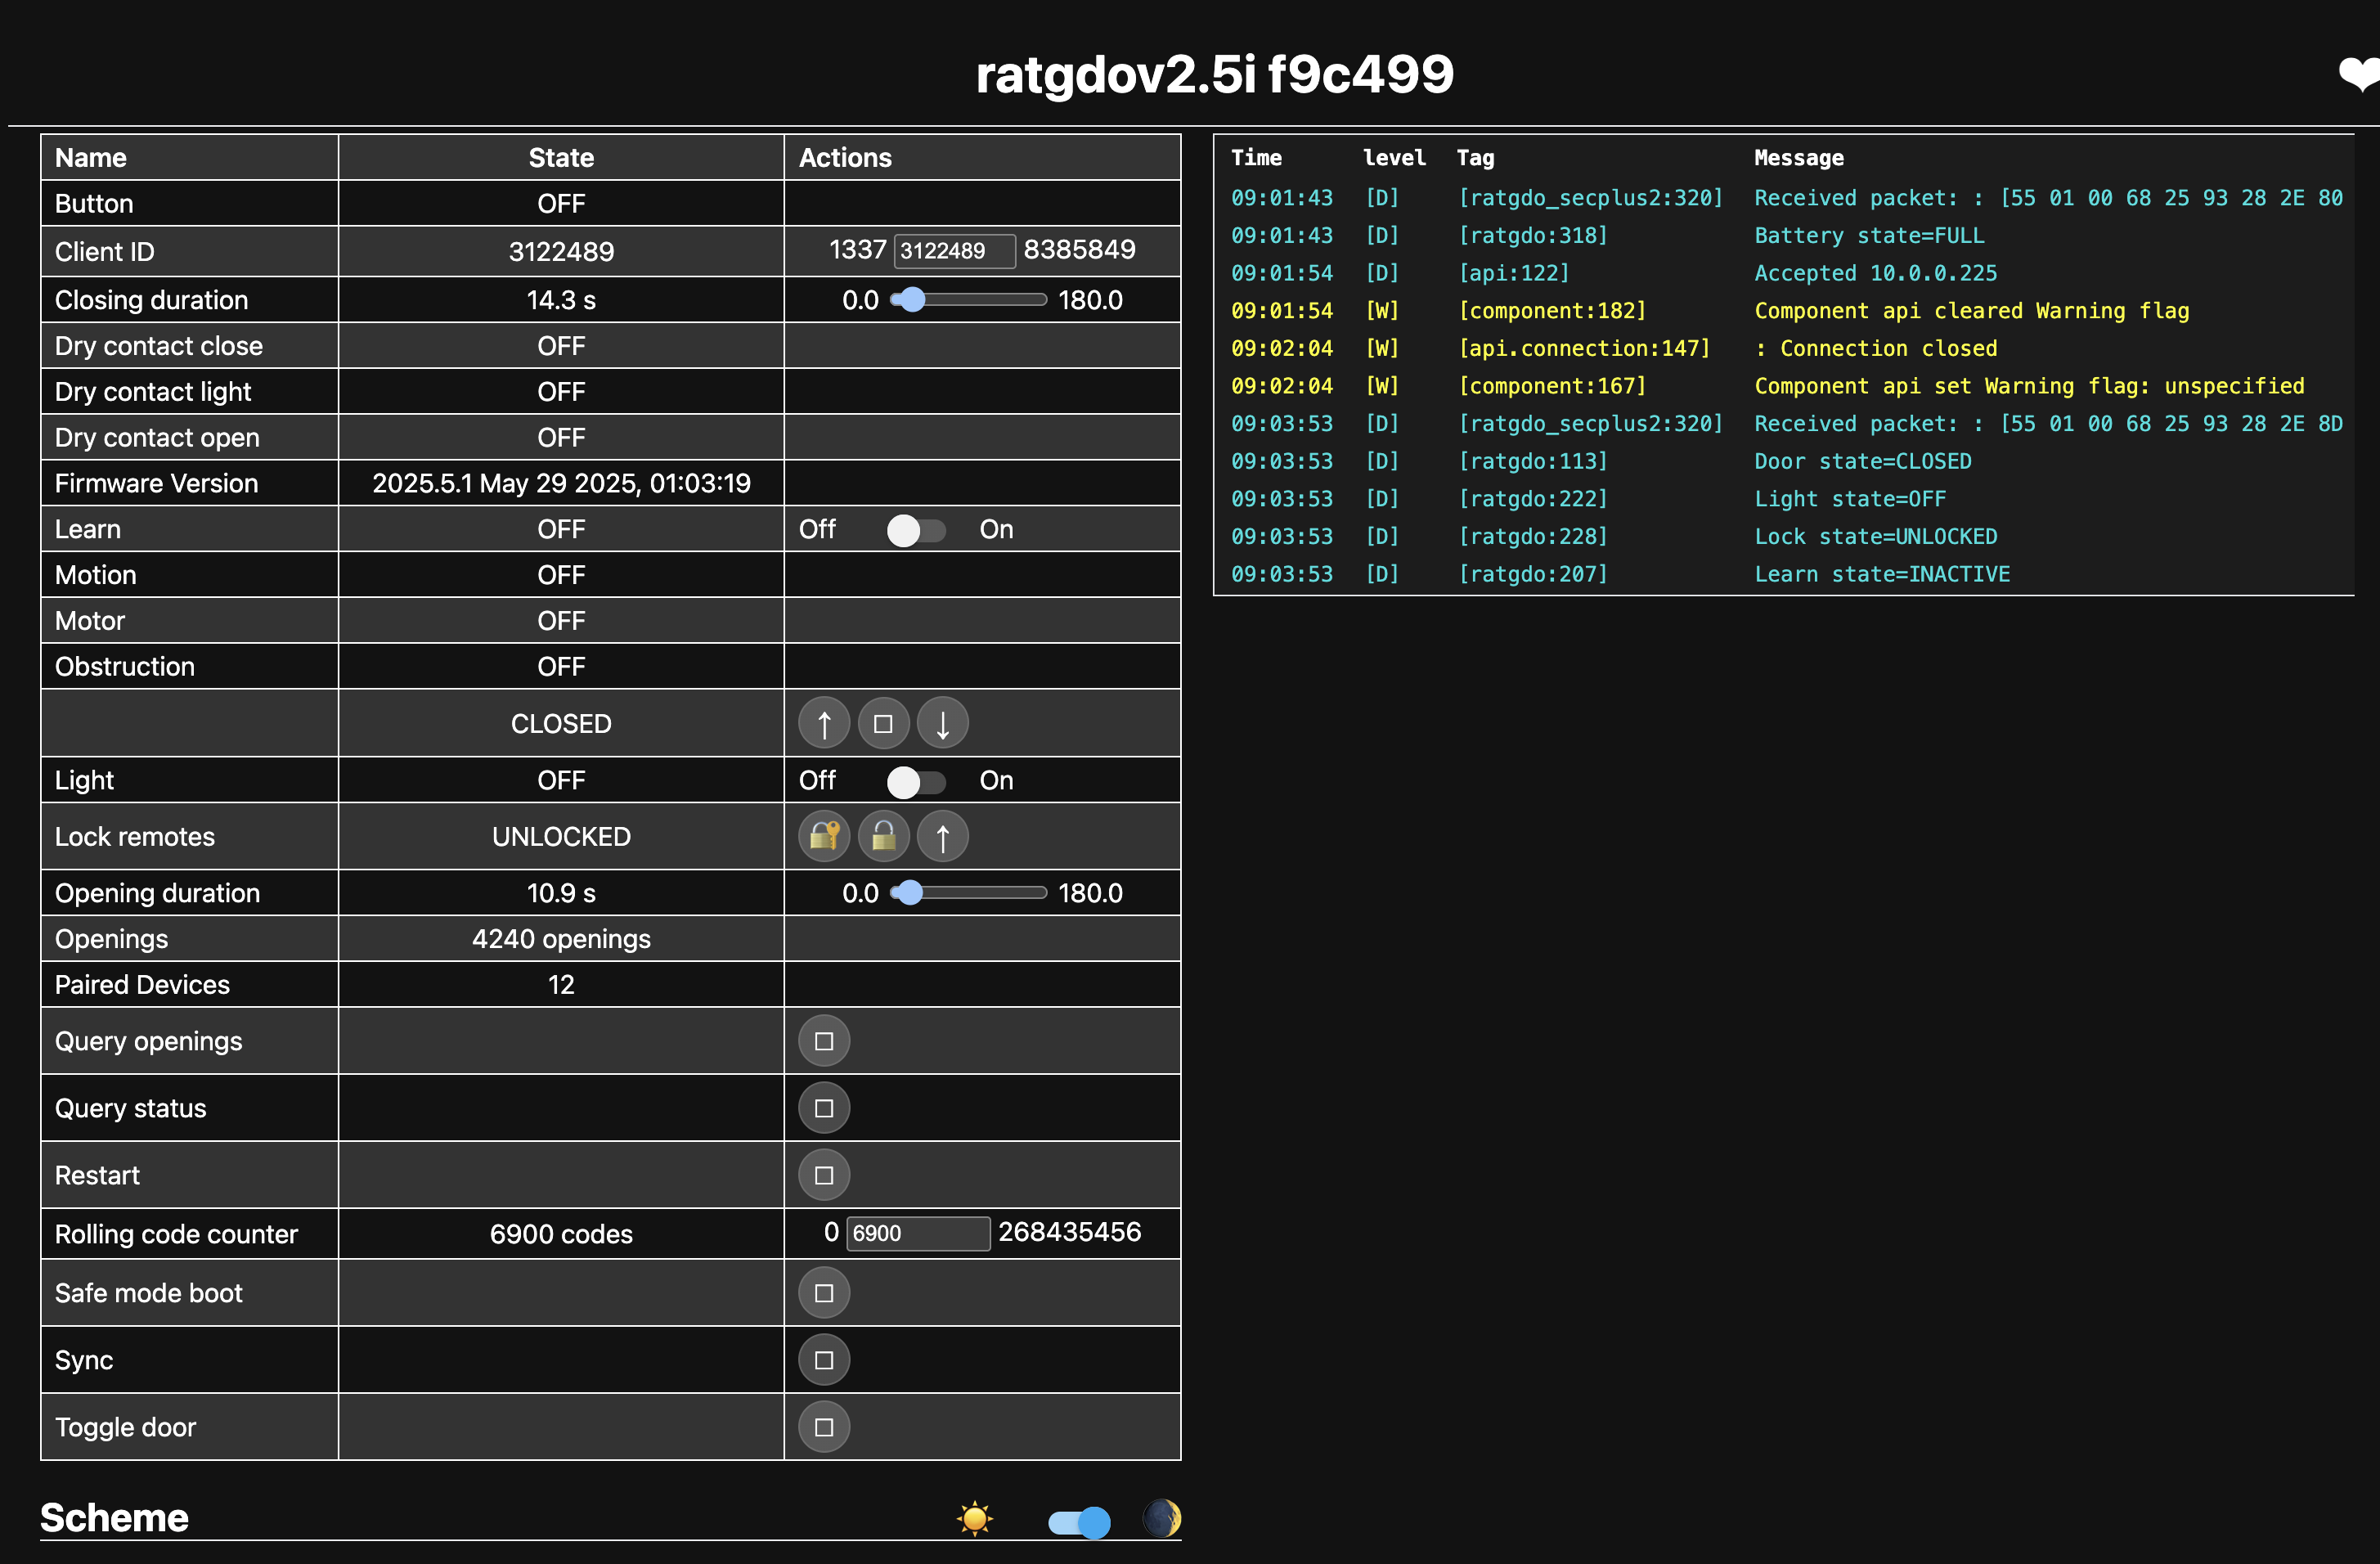Click the lock remotes padlock-with-key icon
The image size is (2380, 1564).
(824, 836)
